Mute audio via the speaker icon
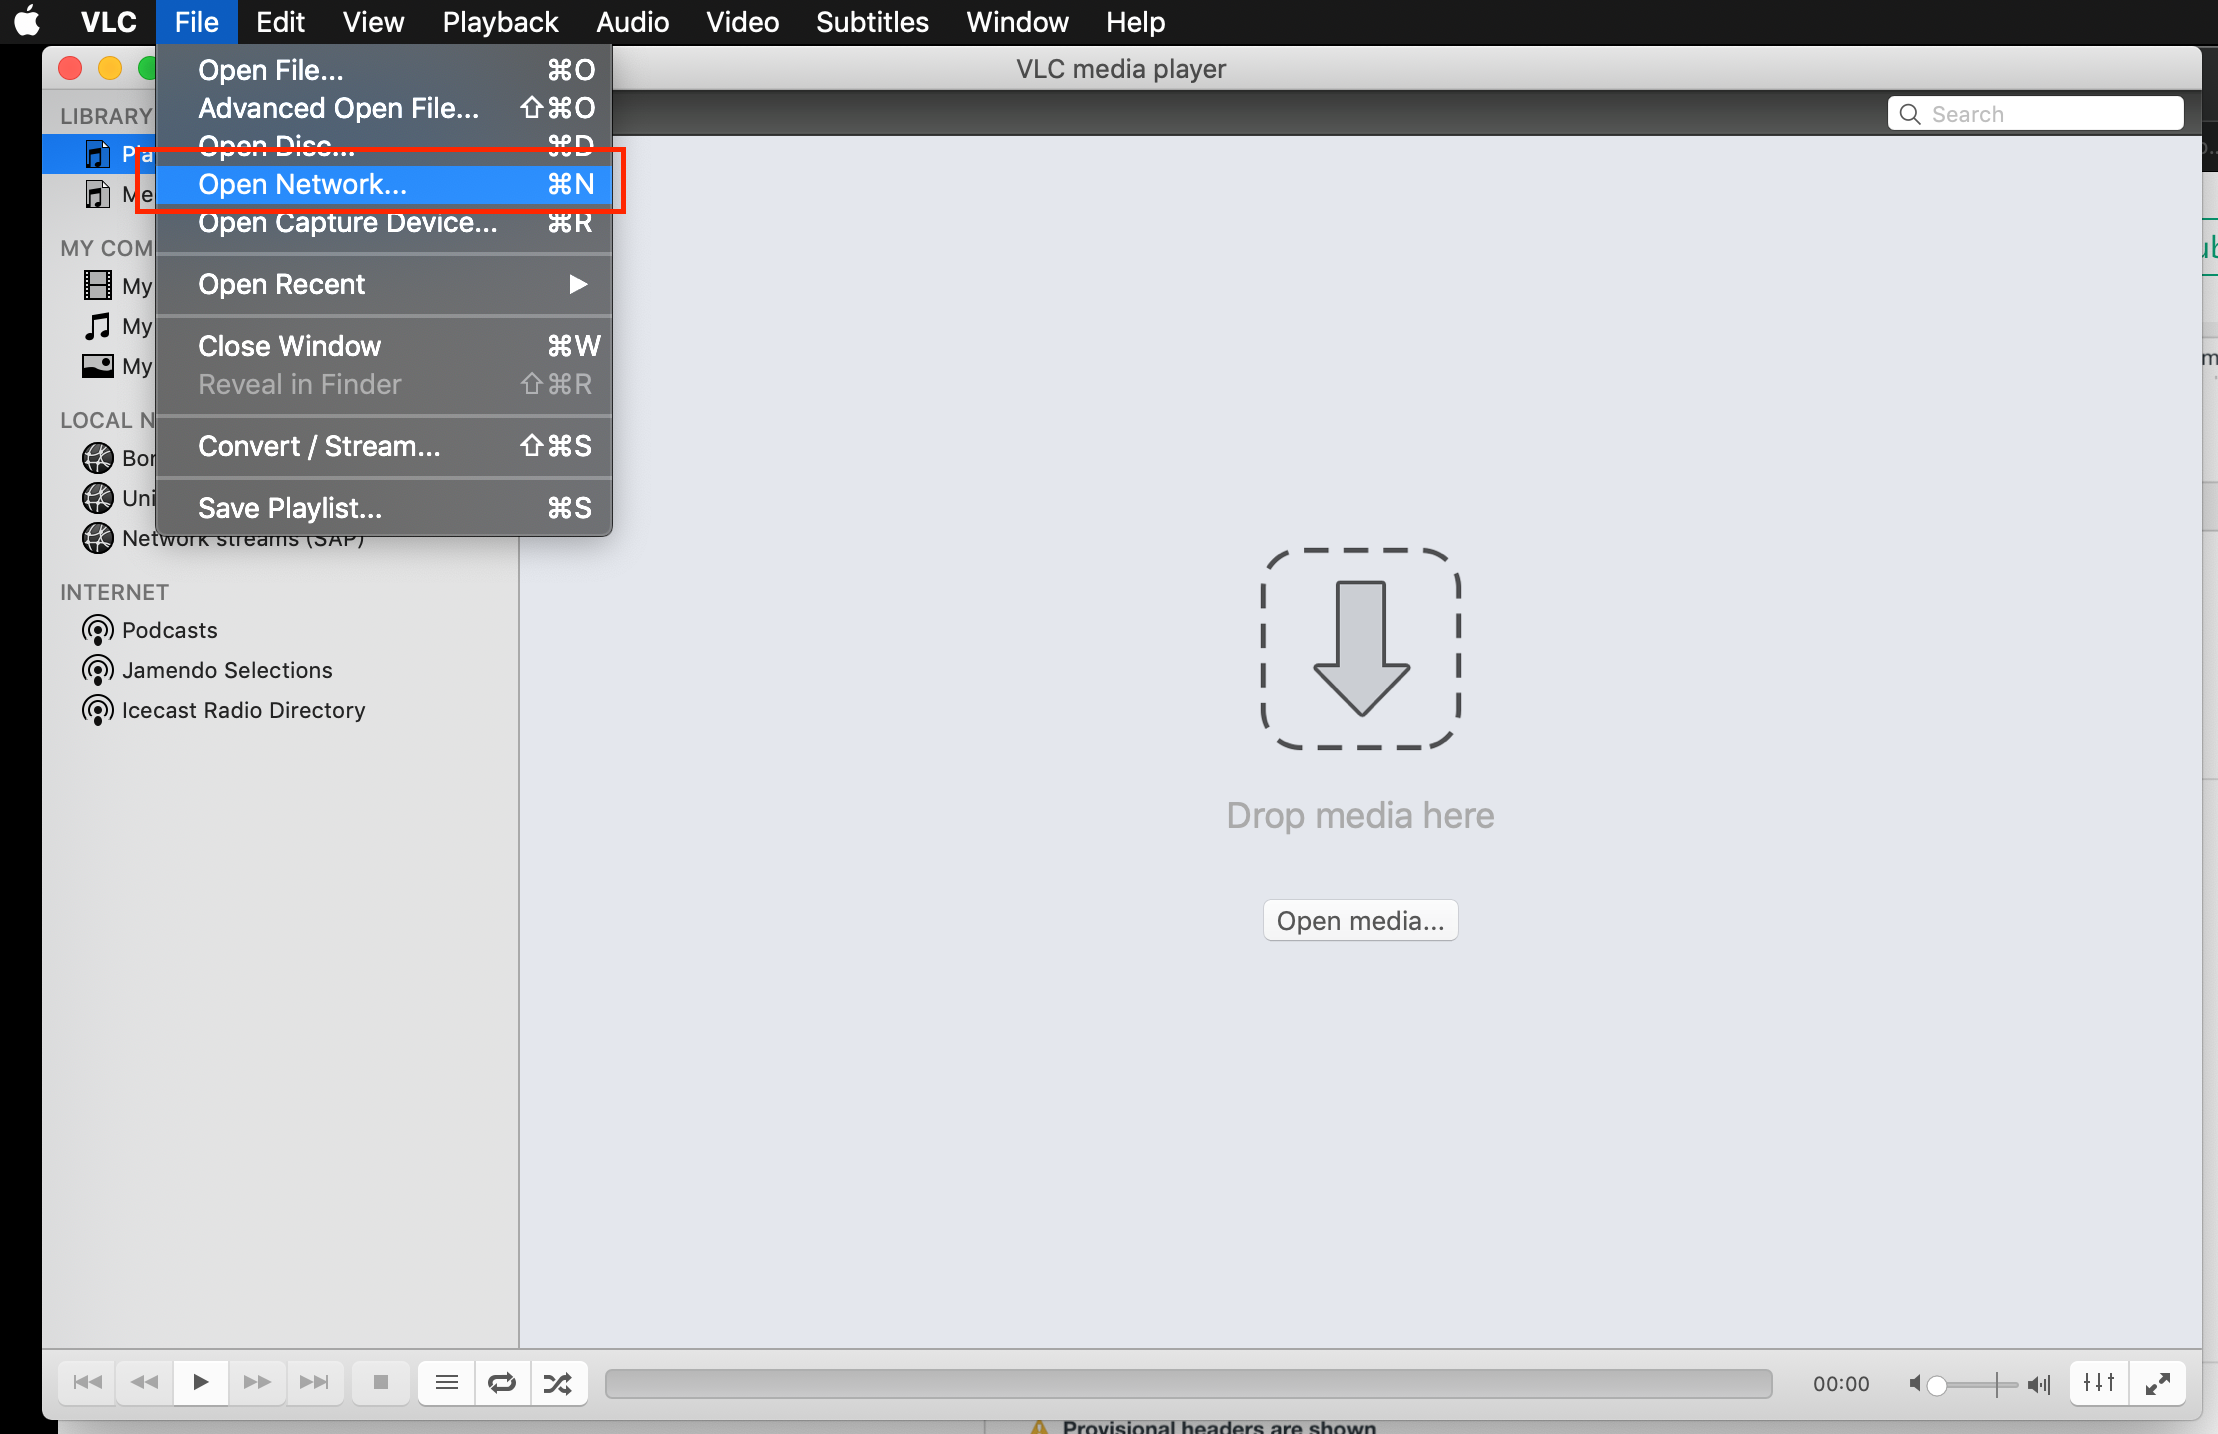 click(x=1915, y=1383)
